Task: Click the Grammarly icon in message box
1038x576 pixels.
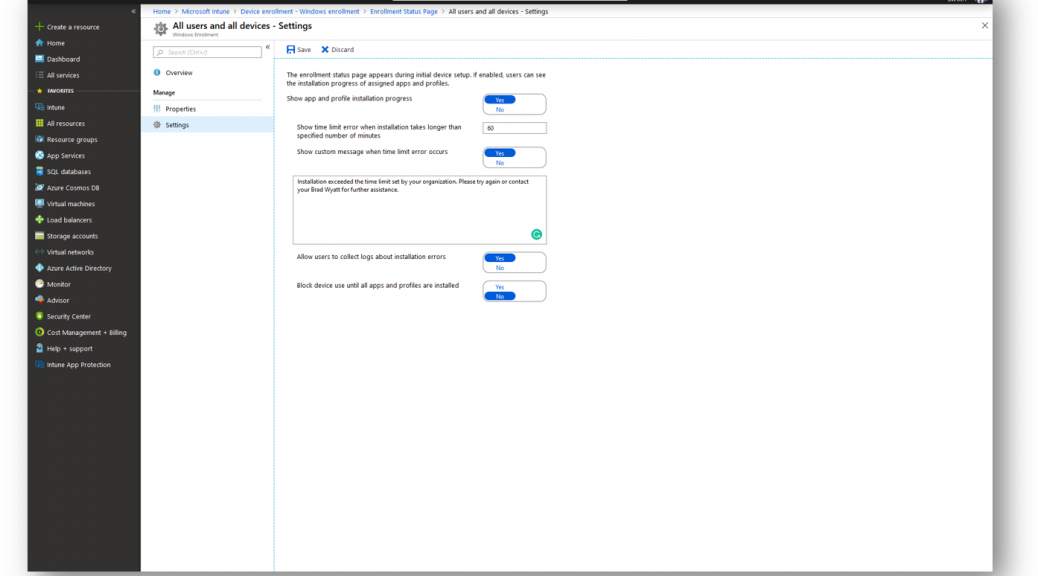Action: (x=536, y=234)
